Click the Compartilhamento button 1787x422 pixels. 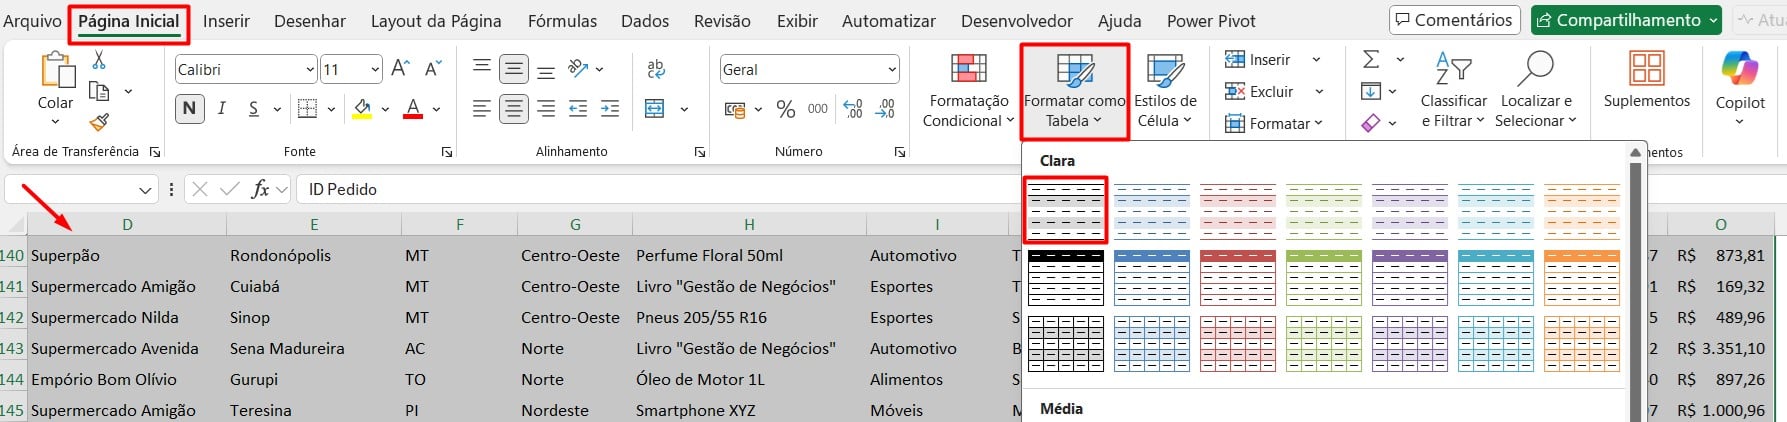coord(1625,20)
